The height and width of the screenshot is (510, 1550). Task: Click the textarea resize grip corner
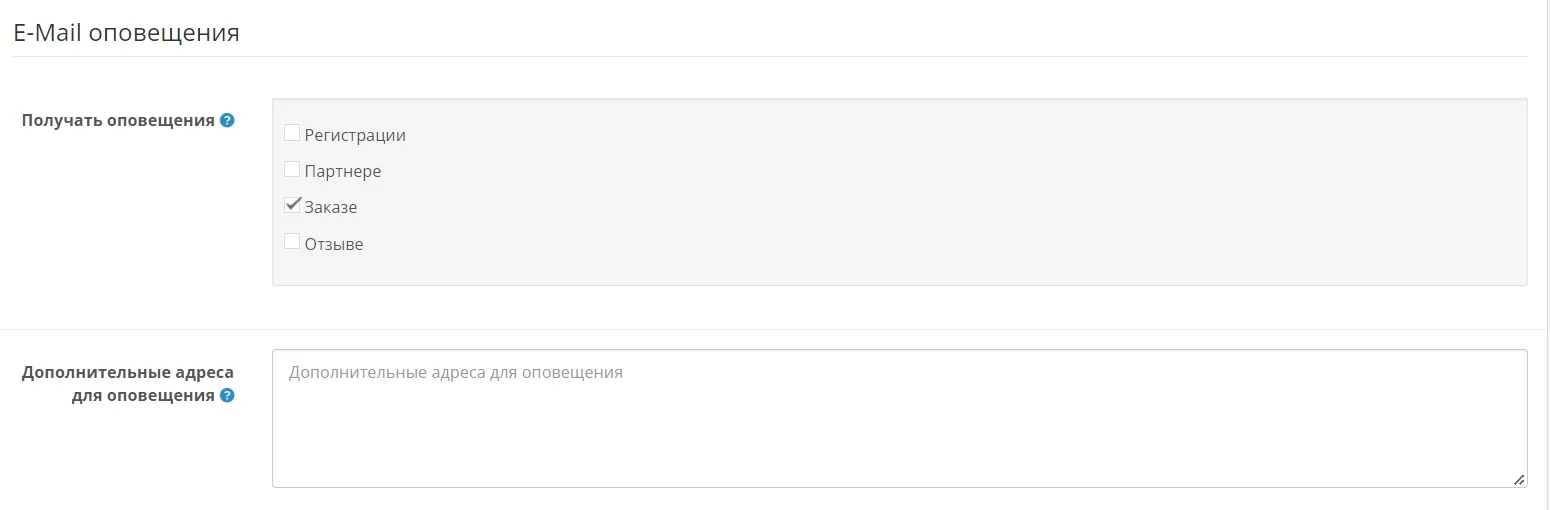tap(1519, 480)
